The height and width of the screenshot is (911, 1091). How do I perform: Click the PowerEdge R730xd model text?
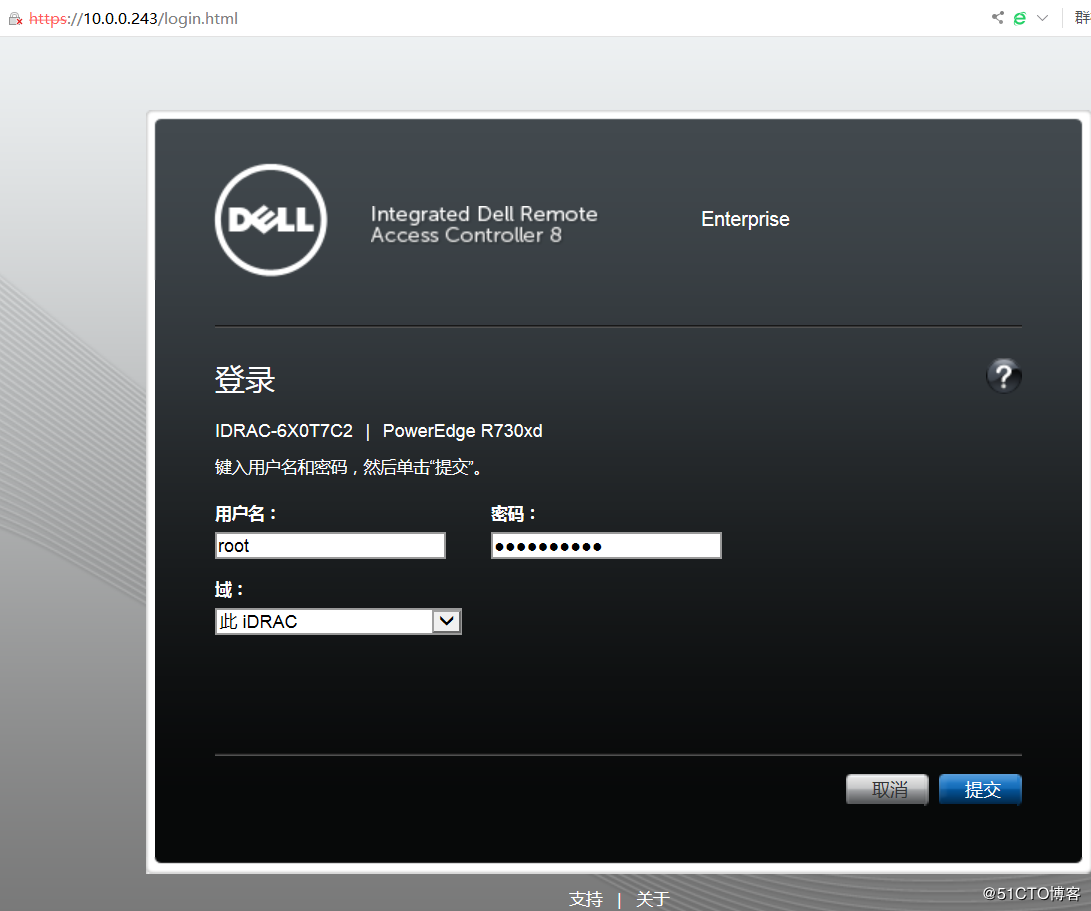463,431
